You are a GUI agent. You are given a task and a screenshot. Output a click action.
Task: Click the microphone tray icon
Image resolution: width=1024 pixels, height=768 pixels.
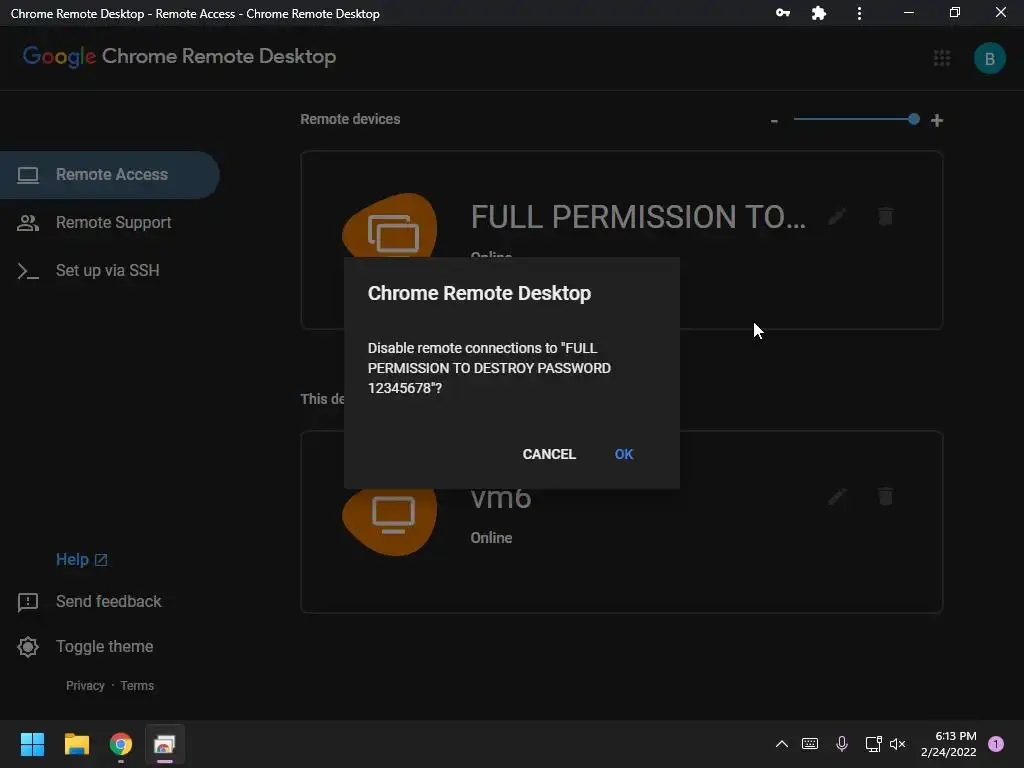pyautogui.click(x=842, y=744)
